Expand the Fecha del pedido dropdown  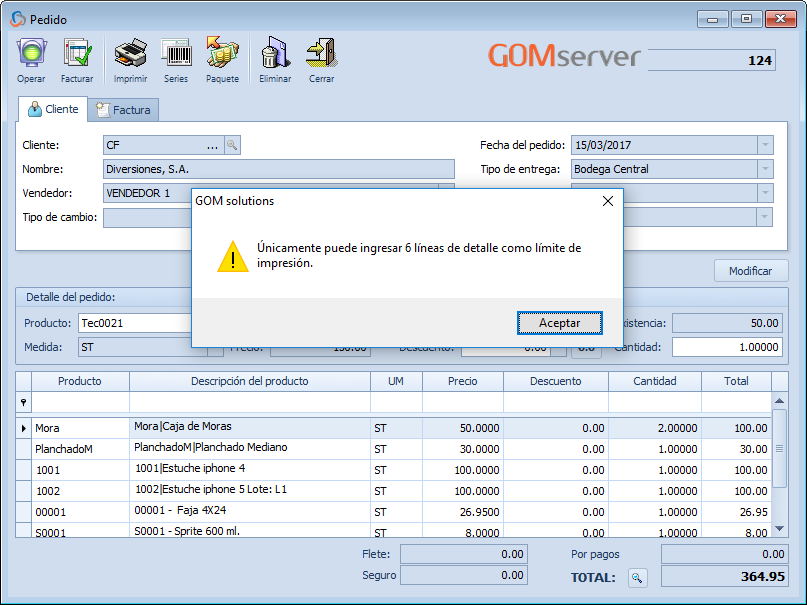tap(765, 145)
